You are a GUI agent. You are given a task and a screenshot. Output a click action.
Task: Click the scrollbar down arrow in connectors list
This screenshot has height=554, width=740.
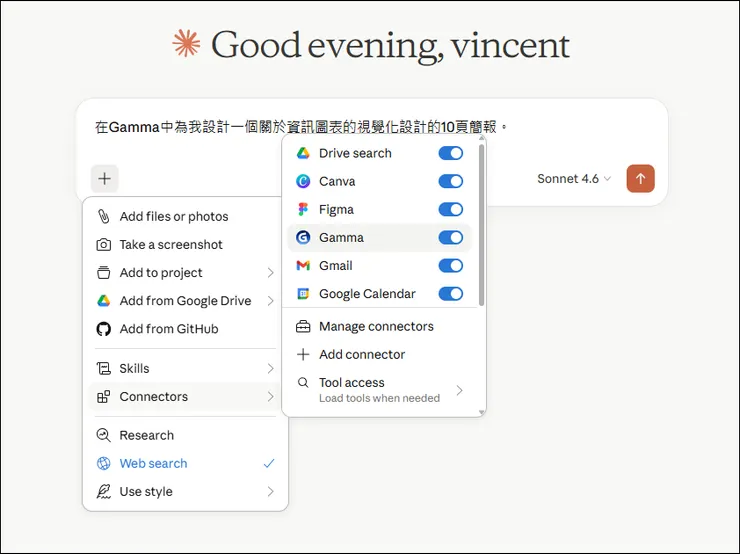tap(481, 412)
